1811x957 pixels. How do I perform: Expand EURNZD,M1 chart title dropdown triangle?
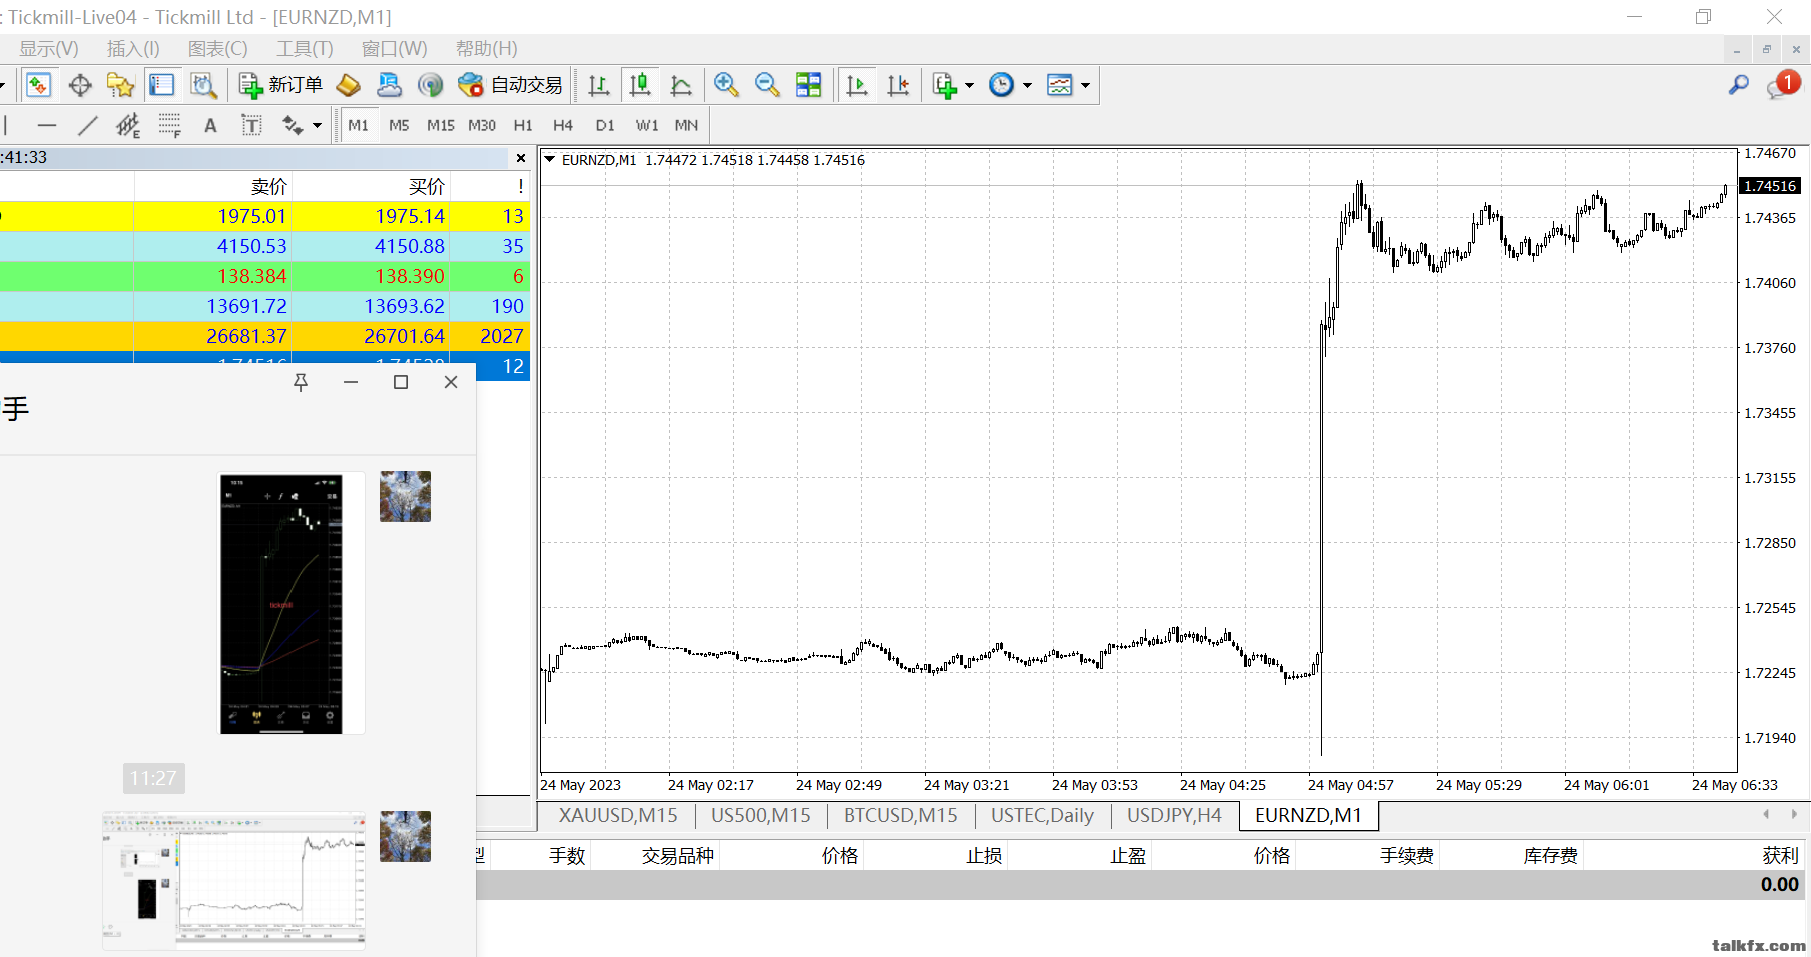549,159
